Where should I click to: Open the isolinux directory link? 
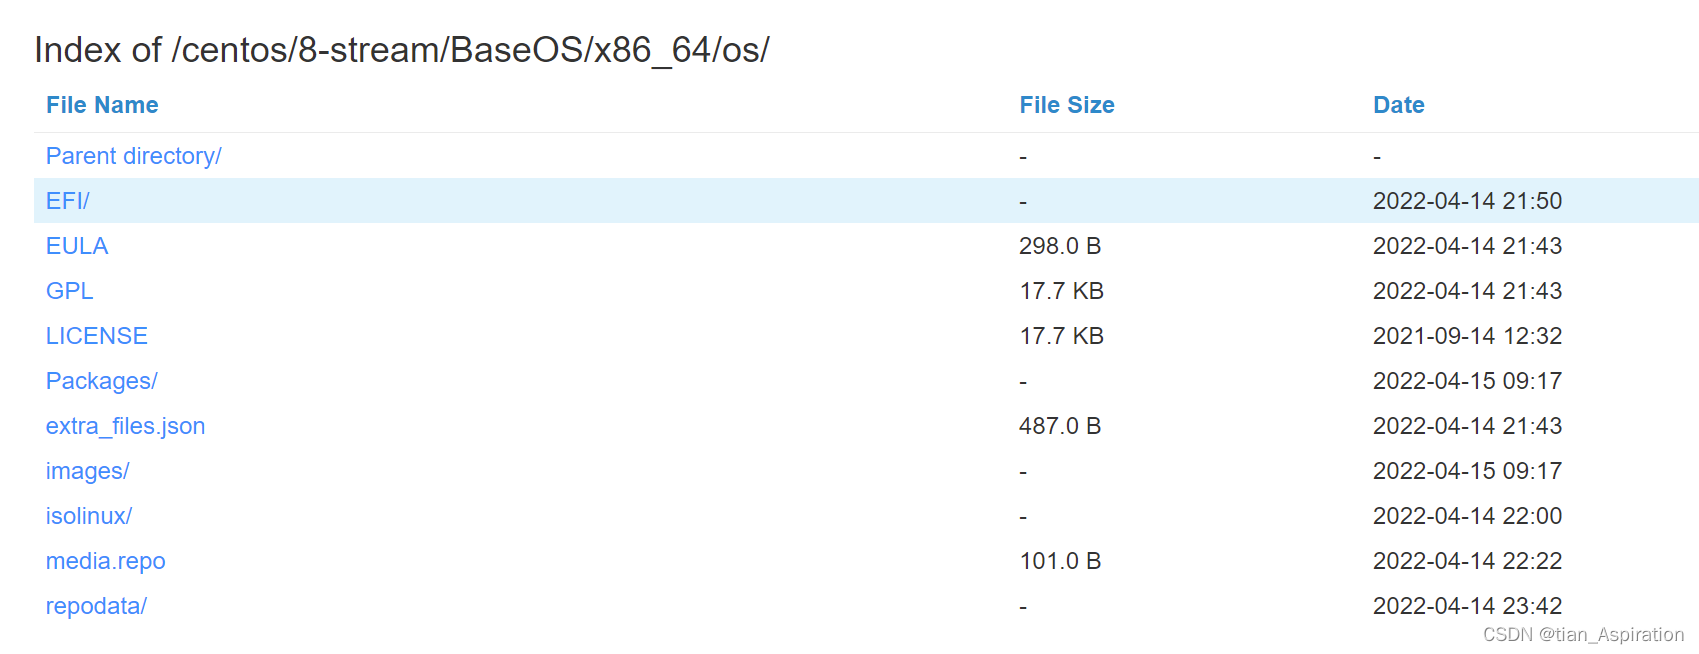click(88, 515)
